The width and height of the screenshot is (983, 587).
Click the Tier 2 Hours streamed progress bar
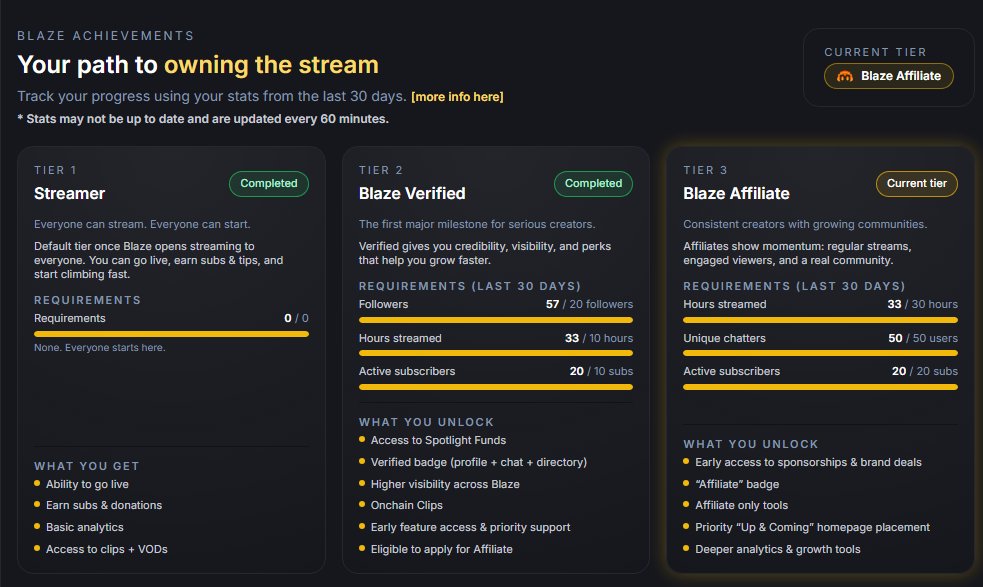(496, 353)
